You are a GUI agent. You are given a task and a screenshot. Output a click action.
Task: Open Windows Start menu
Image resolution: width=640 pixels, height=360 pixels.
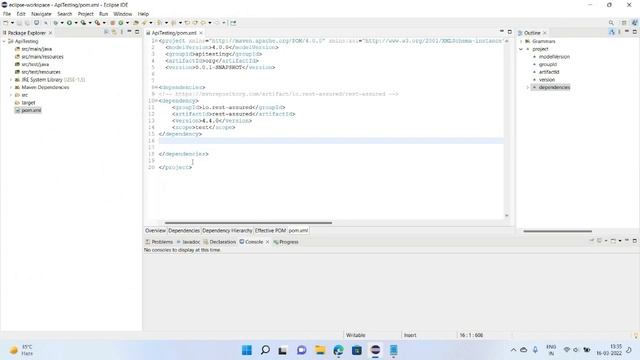click(247, 350)
